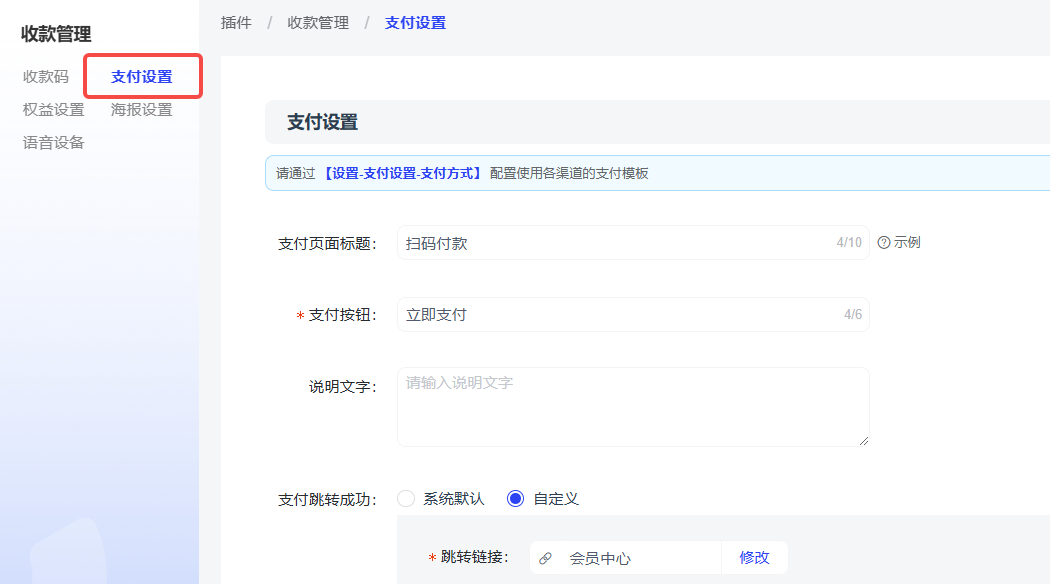Select the 系统默认 radio option
The height and width of the screenshot is (584, 1050).
[406, 498]
